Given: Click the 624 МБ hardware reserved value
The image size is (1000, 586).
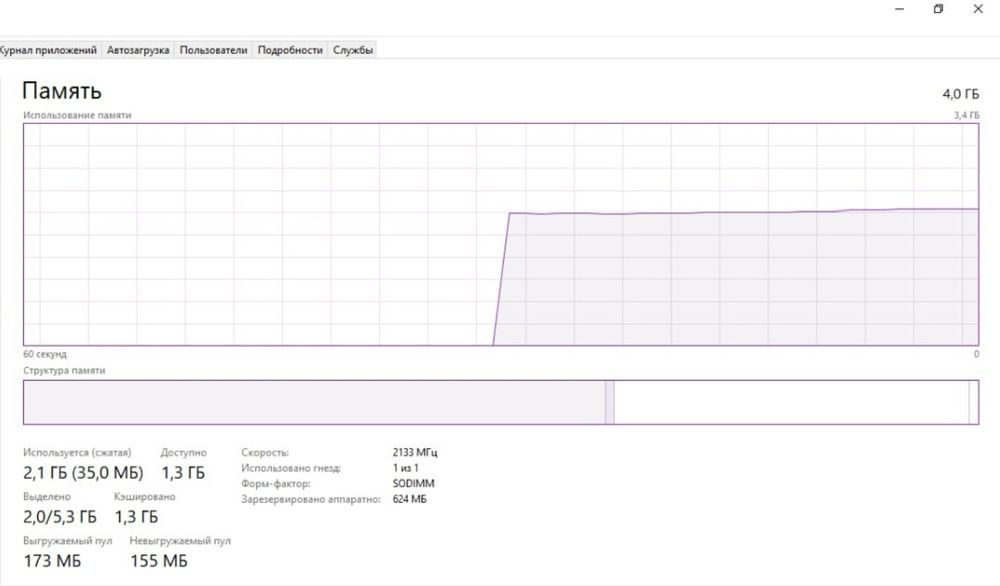Looking at the screenshot, I should point(409,499).
